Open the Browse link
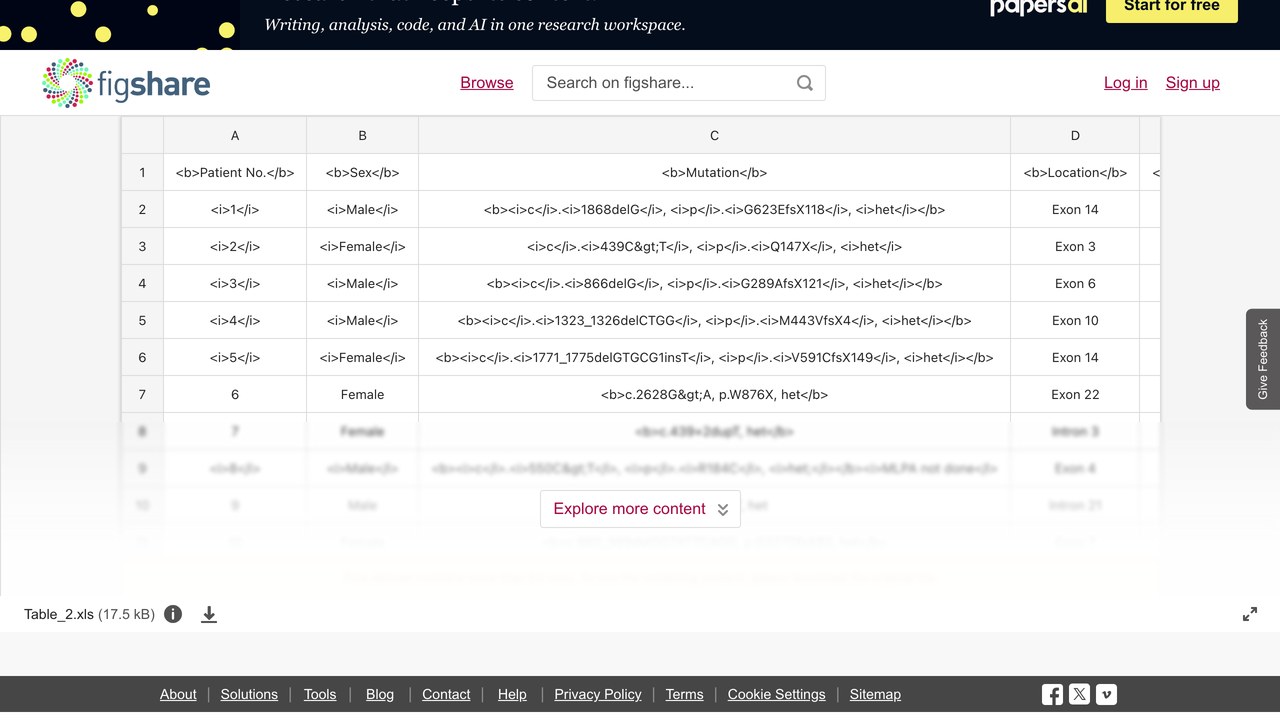Viewport: 1280px width, 720px height. tap(487, 83)
